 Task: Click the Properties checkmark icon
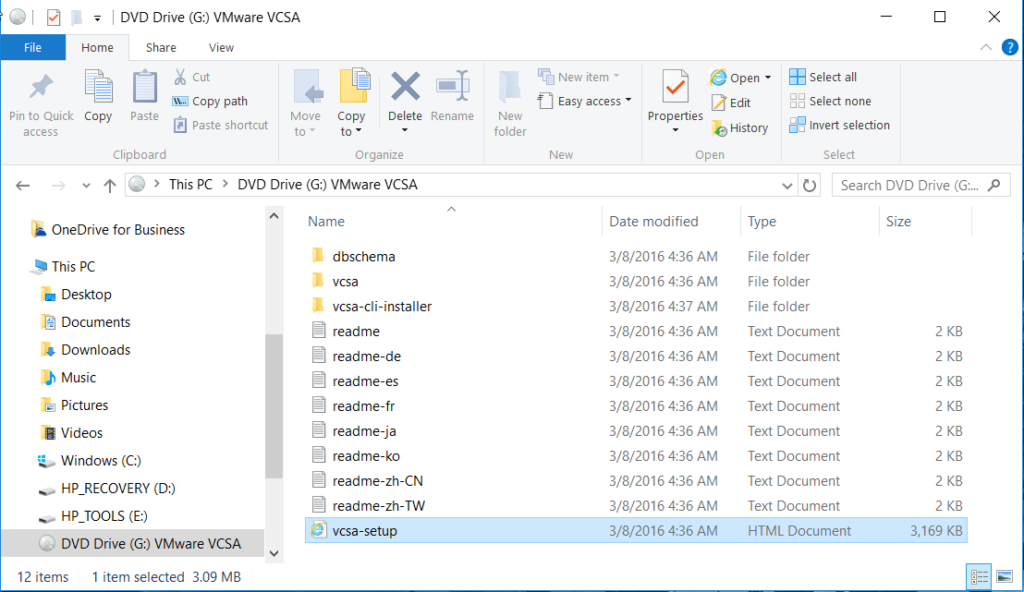pyautogui.click(x=675, y=87)
